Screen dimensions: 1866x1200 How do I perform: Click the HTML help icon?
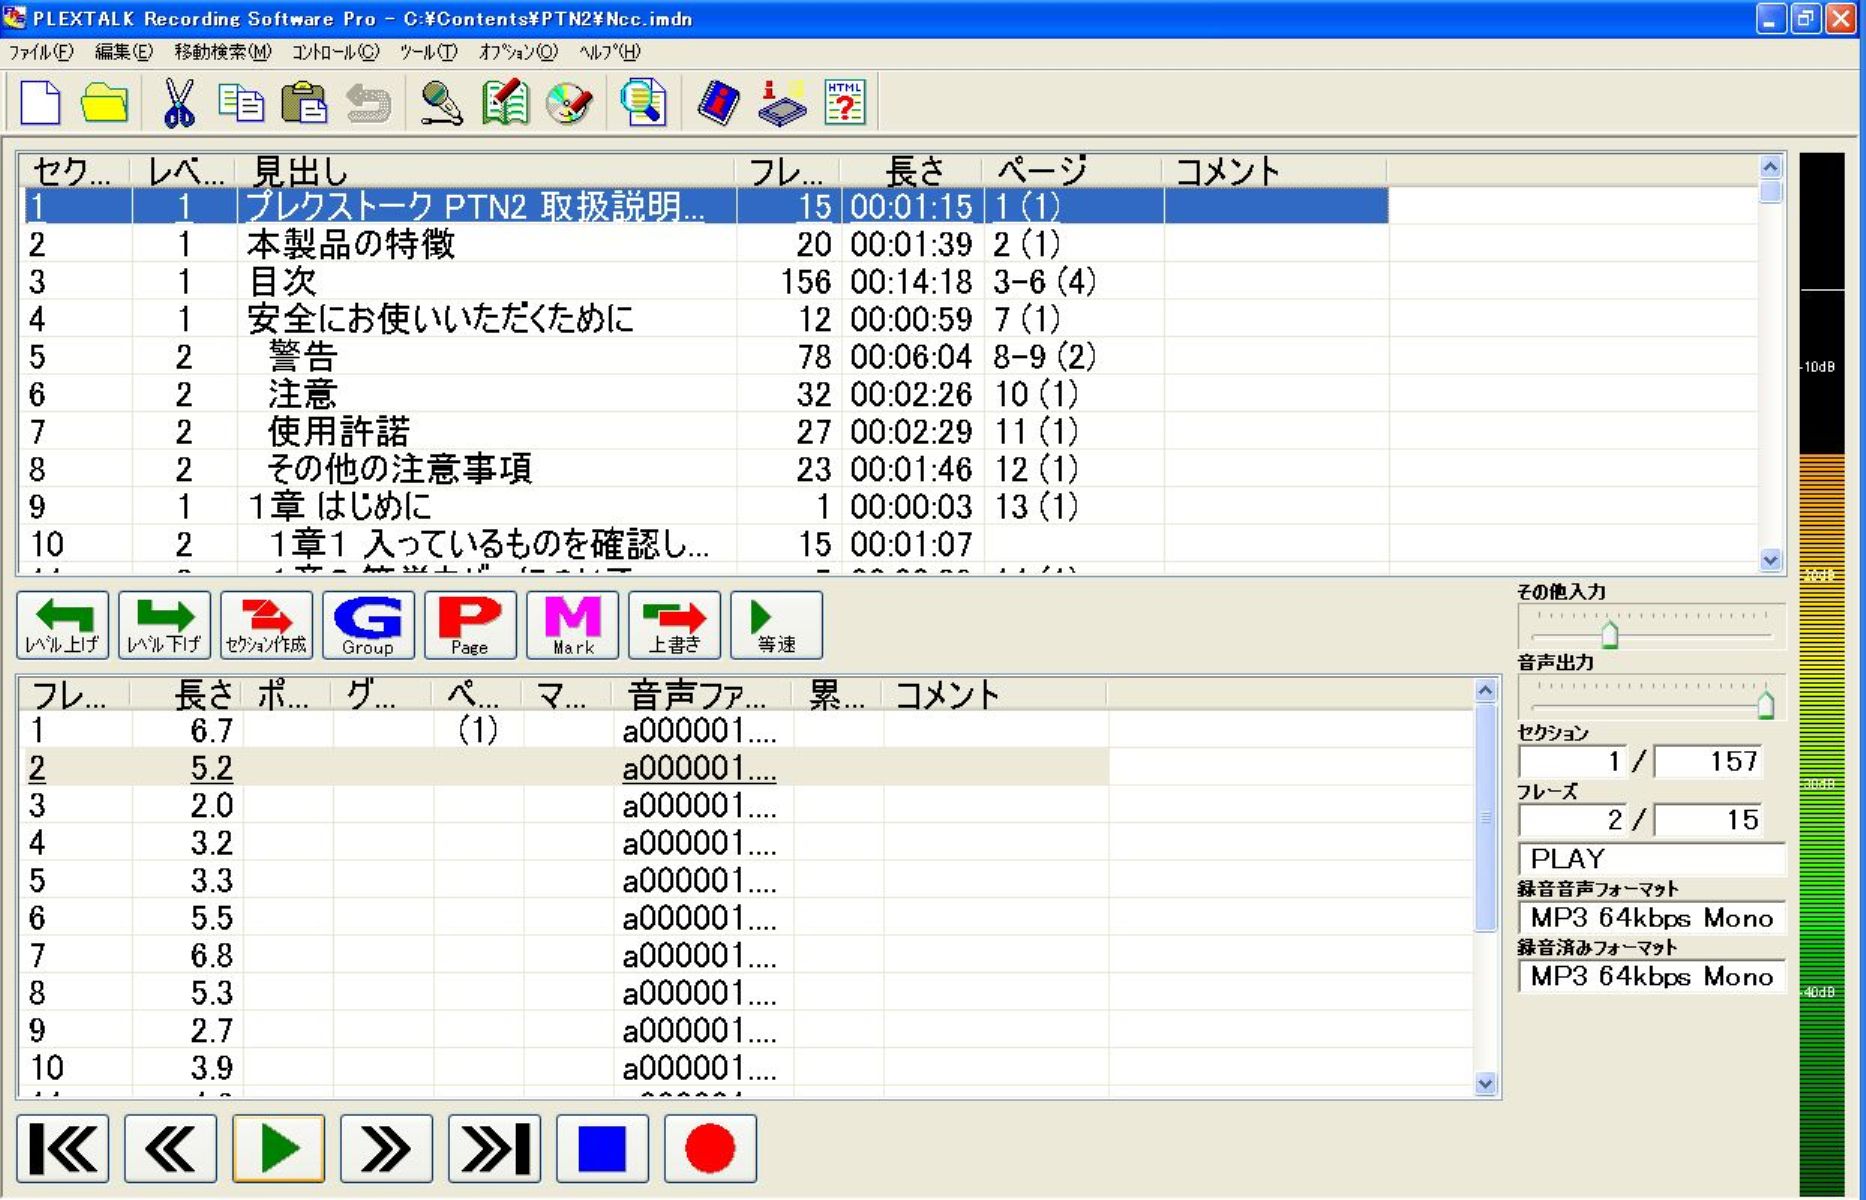click(x=845, y=103)
